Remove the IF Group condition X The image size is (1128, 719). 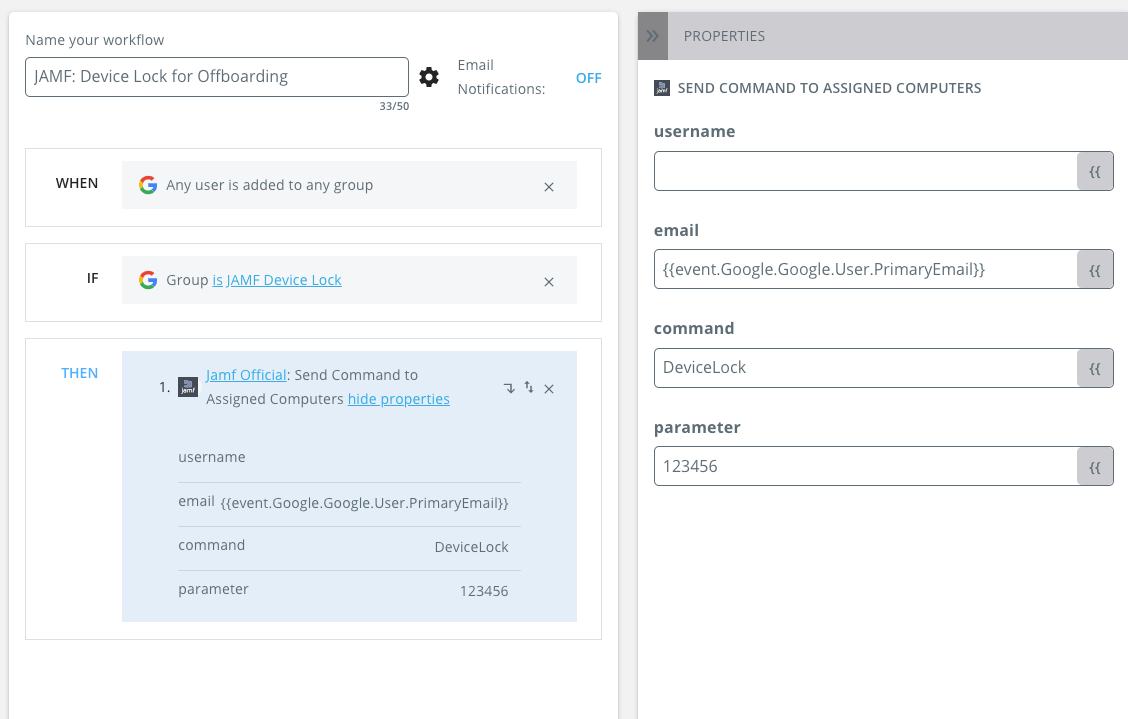click(549, 282)
